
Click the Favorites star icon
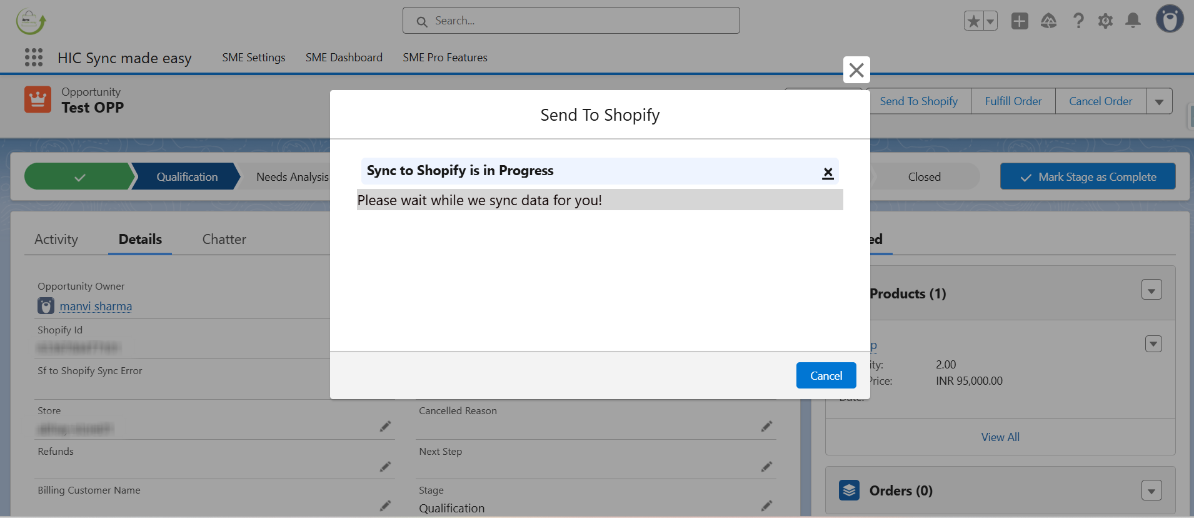click(973, 21)
